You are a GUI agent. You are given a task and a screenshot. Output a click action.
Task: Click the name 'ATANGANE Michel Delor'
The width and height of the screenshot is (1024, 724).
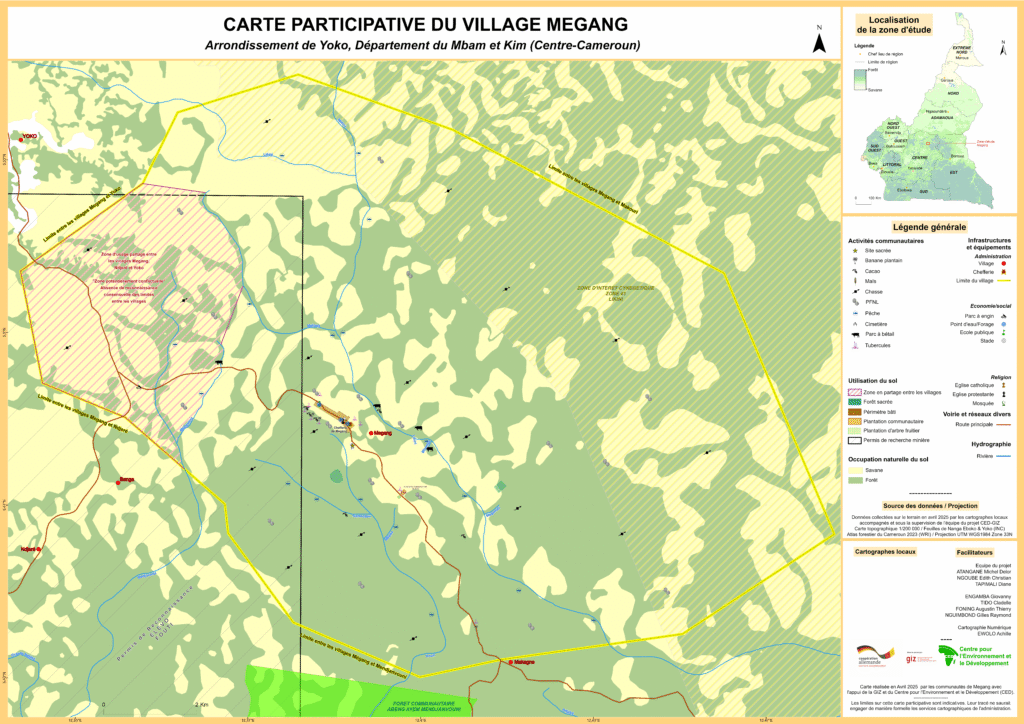pos(984,572)
